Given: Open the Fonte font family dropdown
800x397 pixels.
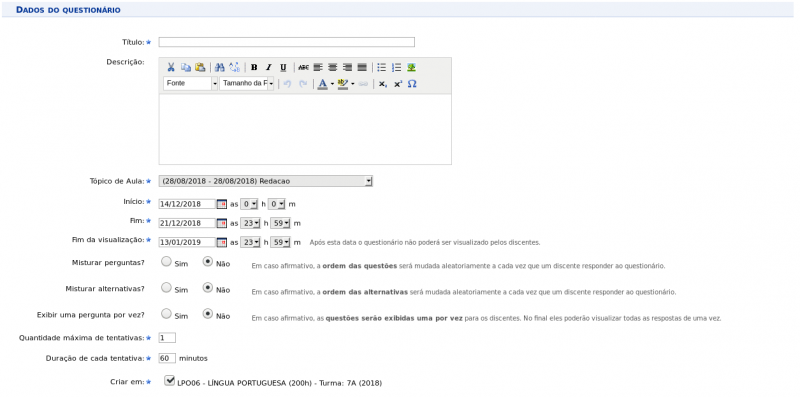Looking at the screenshot, I should (191, 84).
